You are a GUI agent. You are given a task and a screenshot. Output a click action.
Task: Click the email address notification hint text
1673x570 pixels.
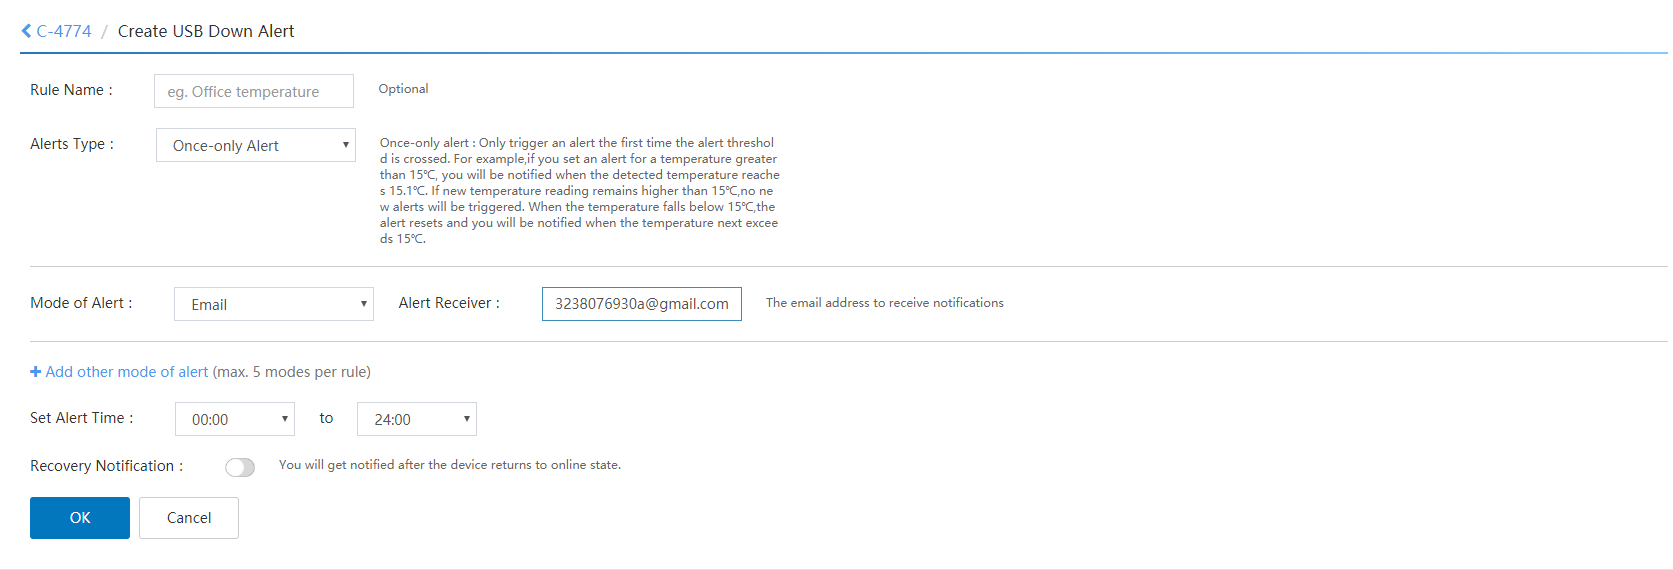pyautogui.click(x=885, y=303)
